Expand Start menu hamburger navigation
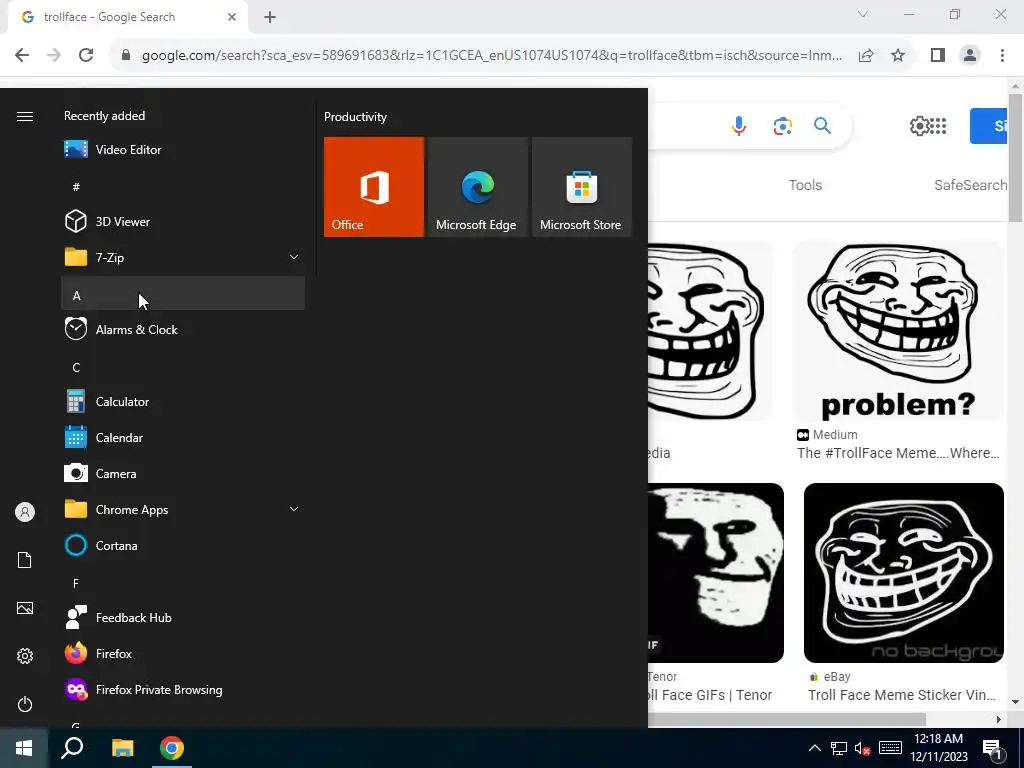 [x=25, y=116]
